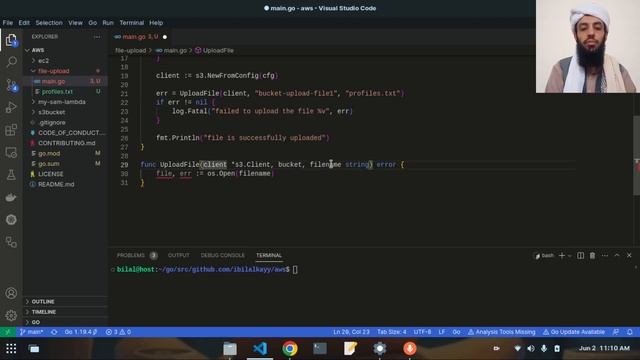Click the sync changes icon in status bar

[x=54, y=332]
